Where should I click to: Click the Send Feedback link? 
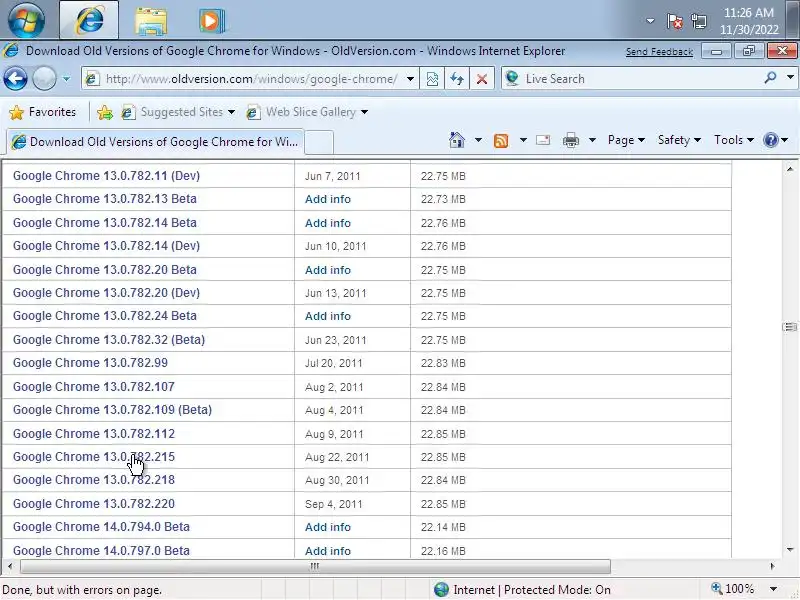[659, 52]
